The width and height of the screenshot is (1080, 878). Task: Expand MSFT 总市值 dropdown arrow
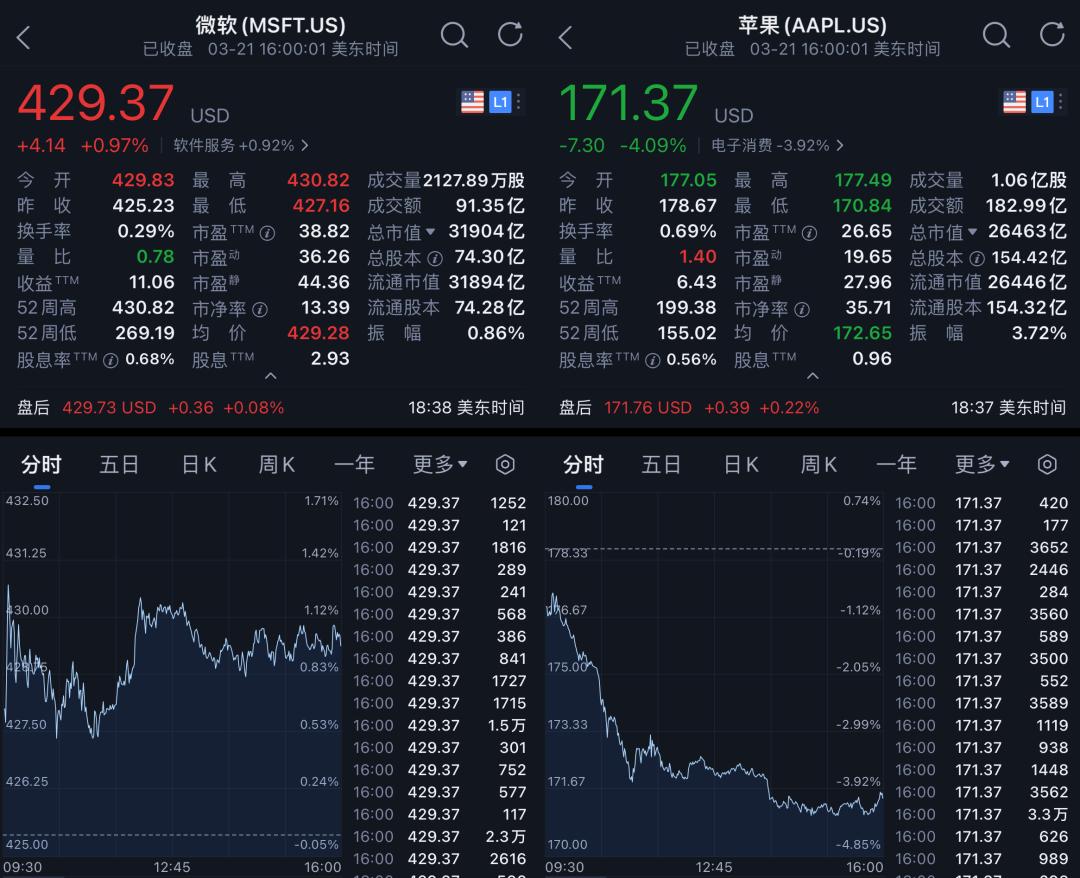click(x=430, y=232)
